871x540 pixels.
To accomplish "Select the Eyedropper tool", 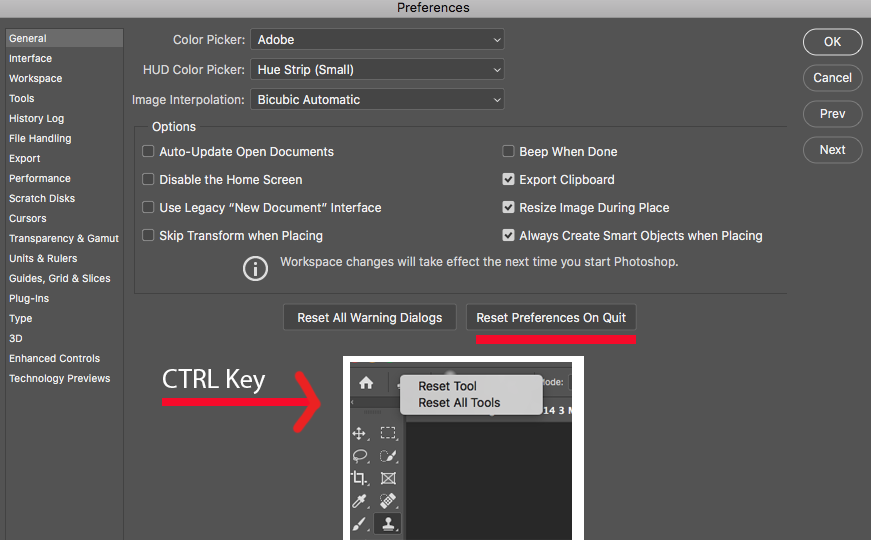I will click(360, 501).
